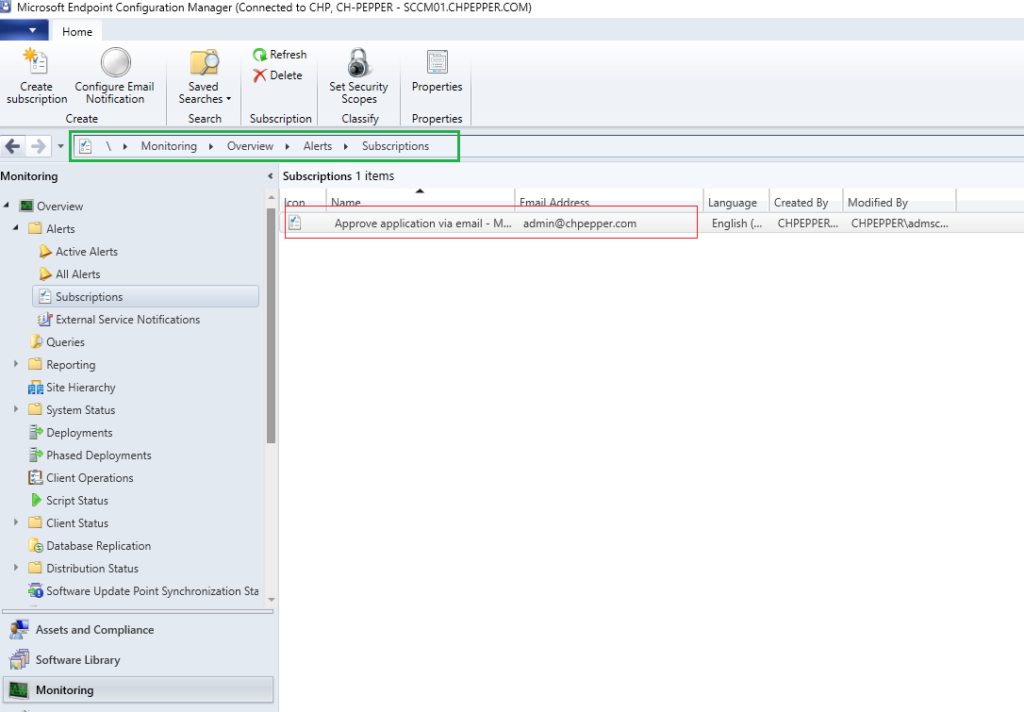1024x712 pixels.
Task: Collapse the Overview tree node
Action: click(x=7, y=206)
